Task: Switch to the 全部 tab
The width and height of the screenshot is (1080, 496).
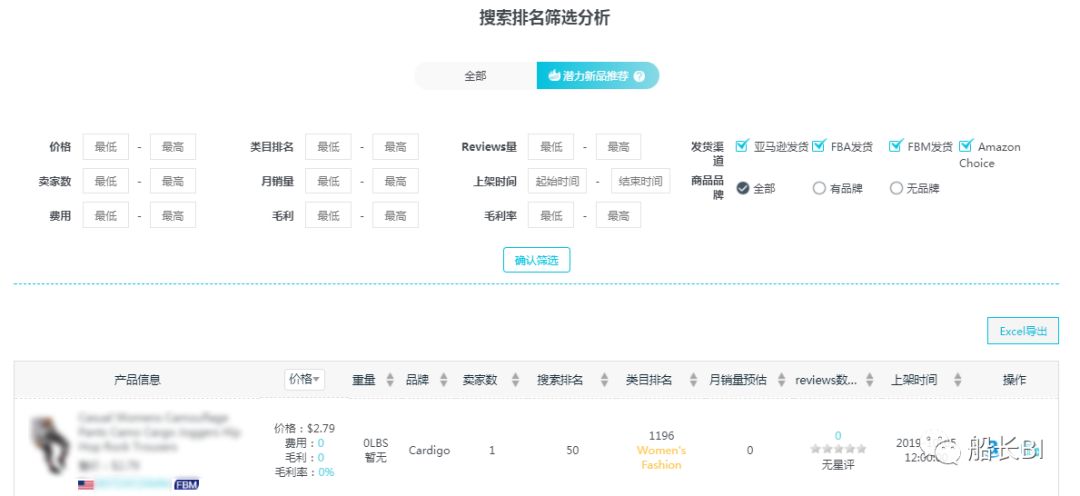Action: point(475,76)
